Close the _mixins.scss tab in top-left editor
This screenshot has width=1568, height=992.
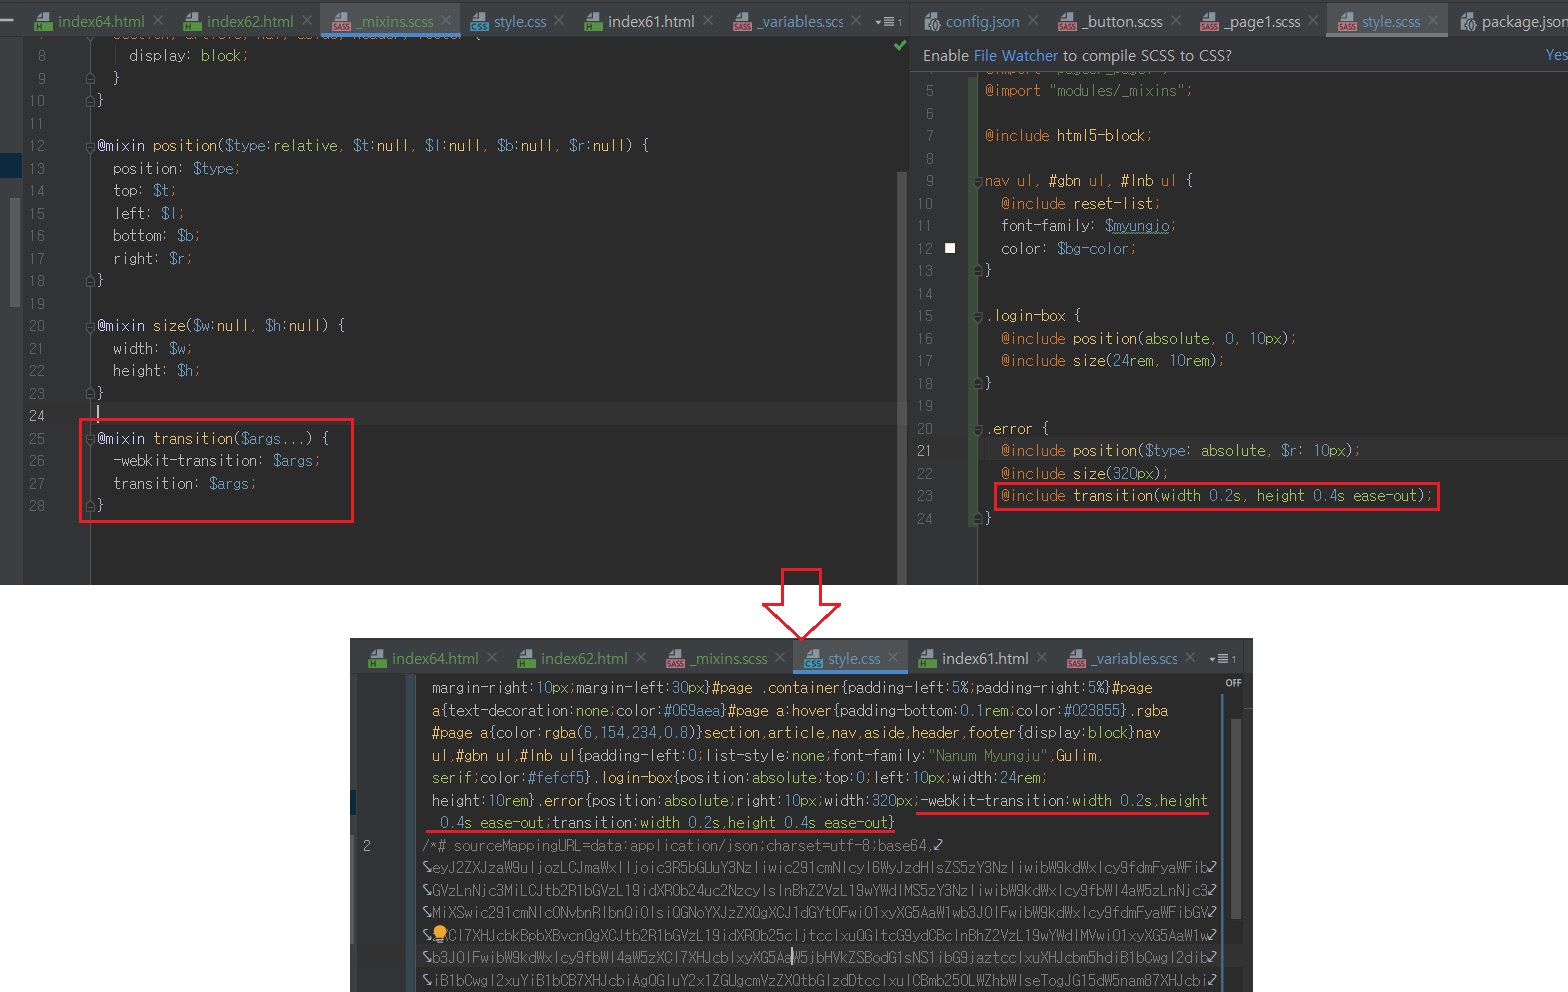click(446, 20)
